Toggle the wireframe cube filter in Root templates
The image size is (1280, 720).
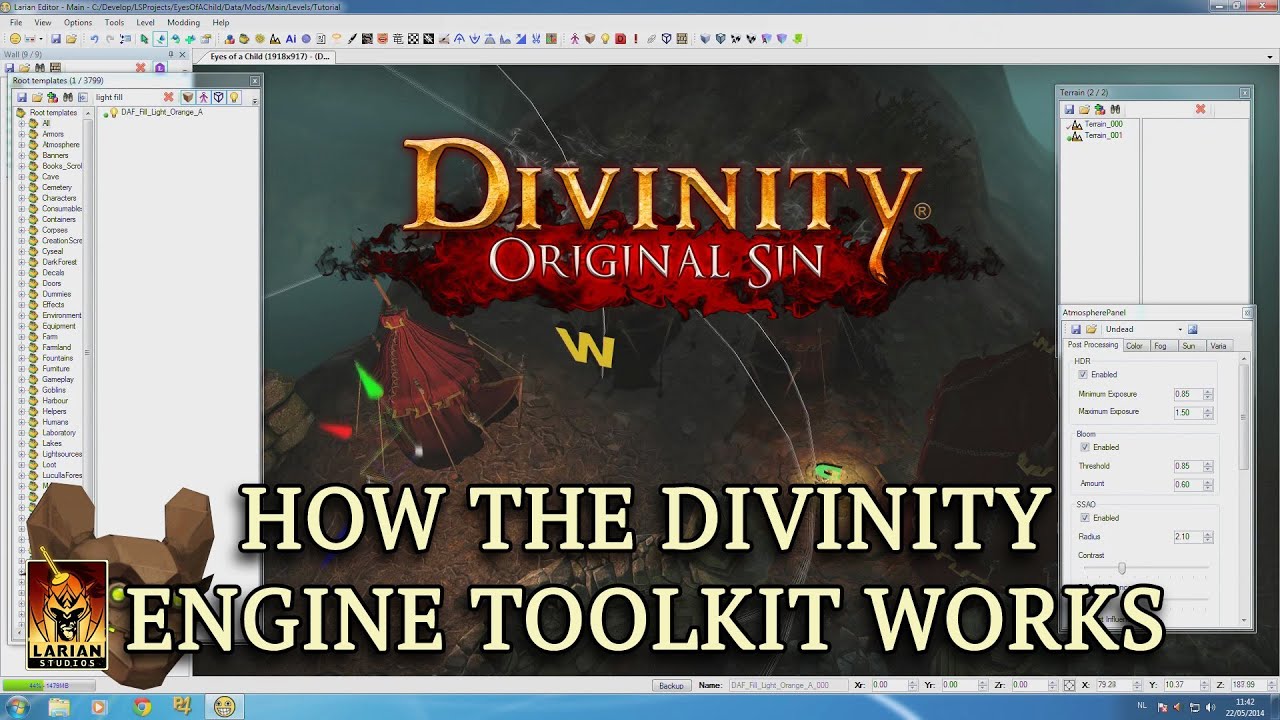[x=218, y=97]
